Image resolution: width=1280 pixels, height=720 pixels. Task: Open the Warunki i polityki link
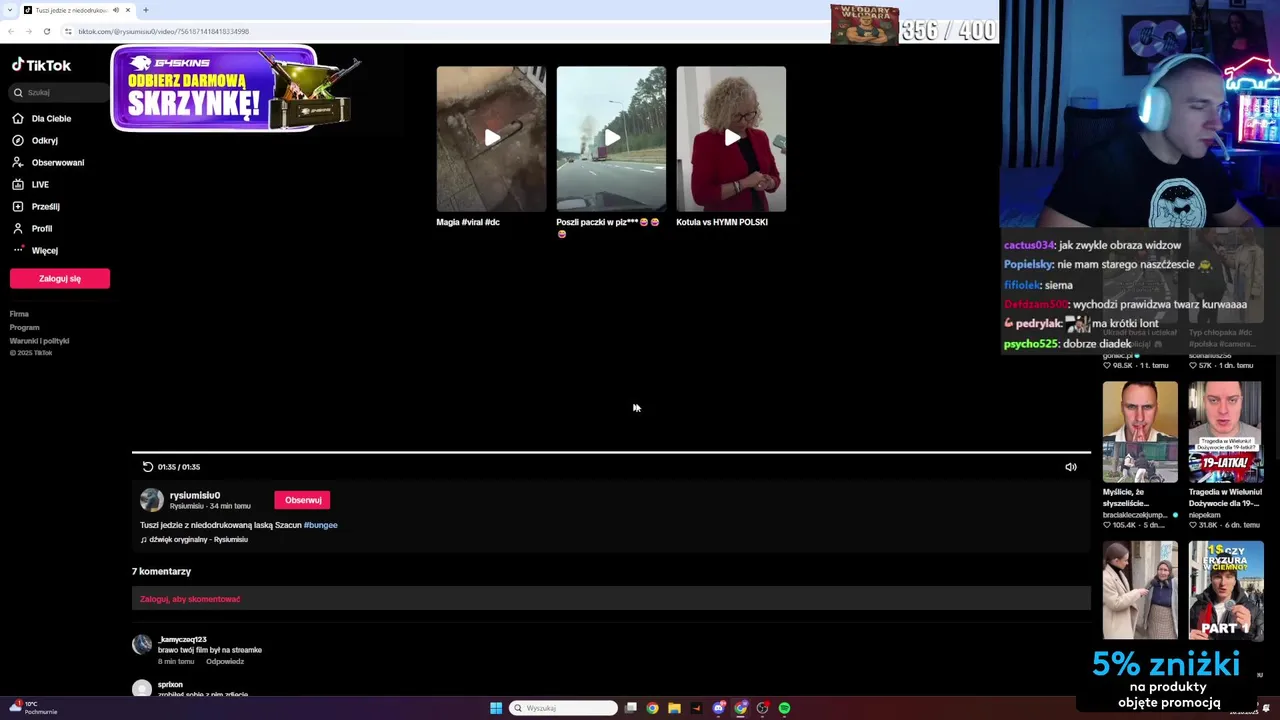click(x=39, y=341)
